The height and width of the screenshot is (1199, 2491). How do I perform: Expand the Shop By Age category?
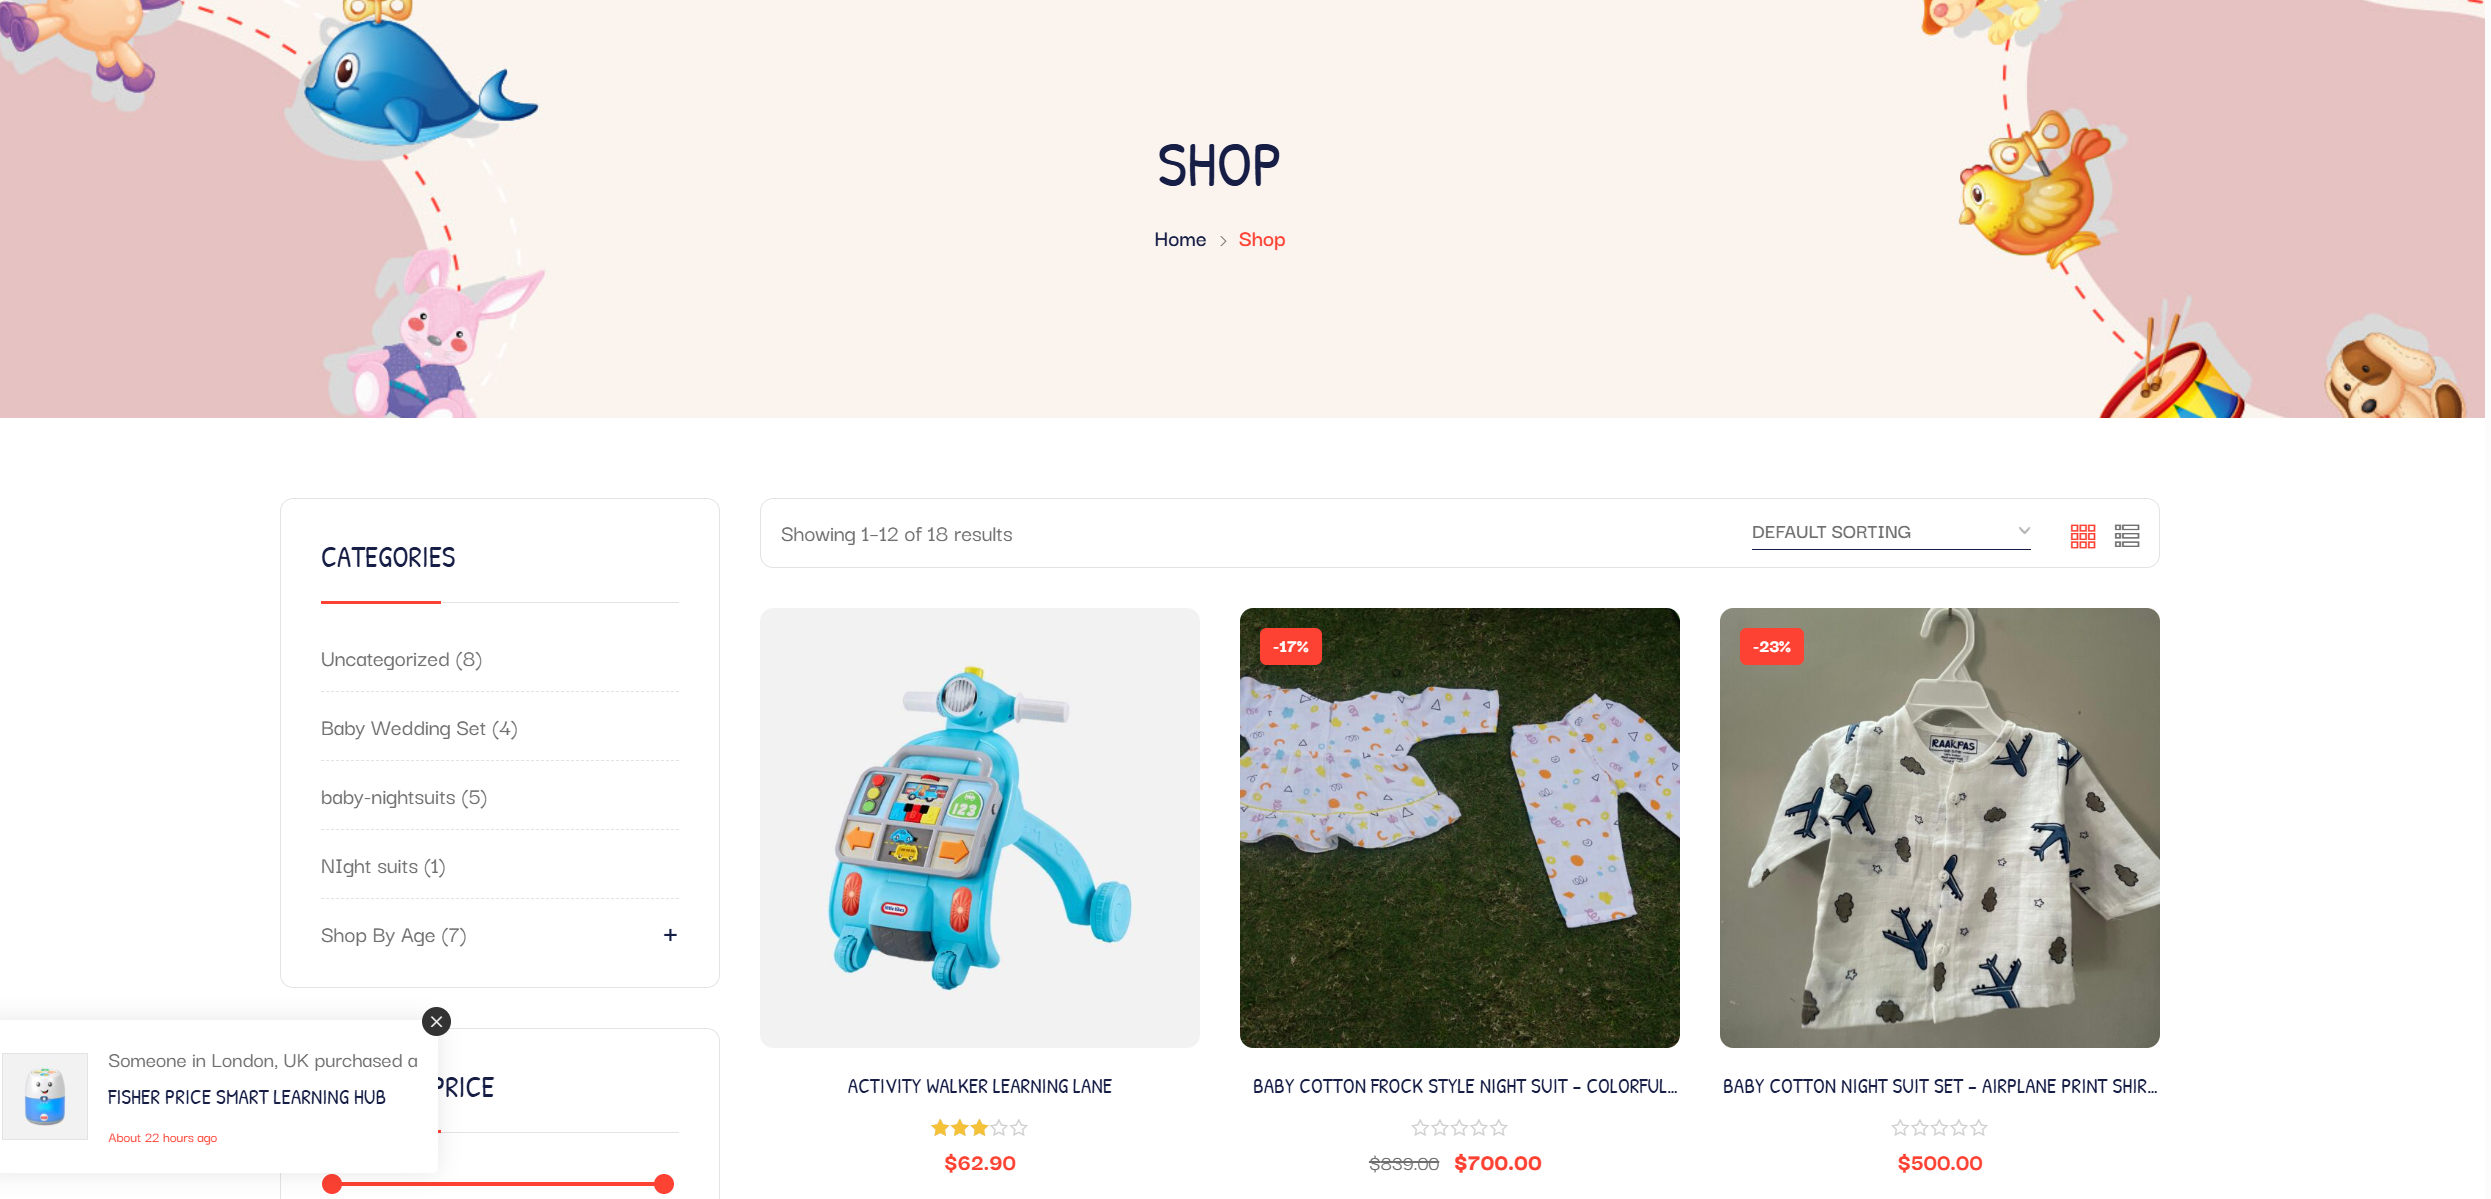[x=670, y=935]
